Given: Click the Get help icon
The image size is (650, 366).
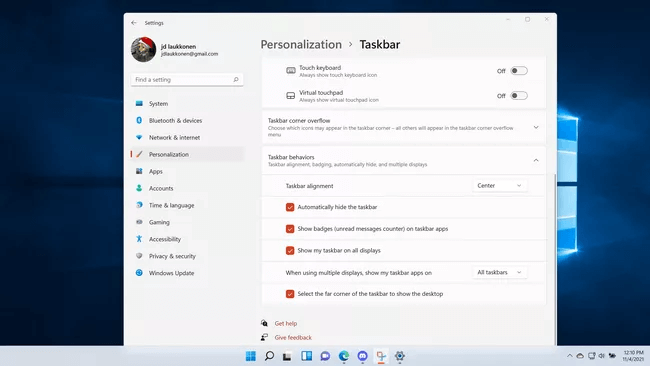Looking at the screenshot, I should click(x=264, y=323).
